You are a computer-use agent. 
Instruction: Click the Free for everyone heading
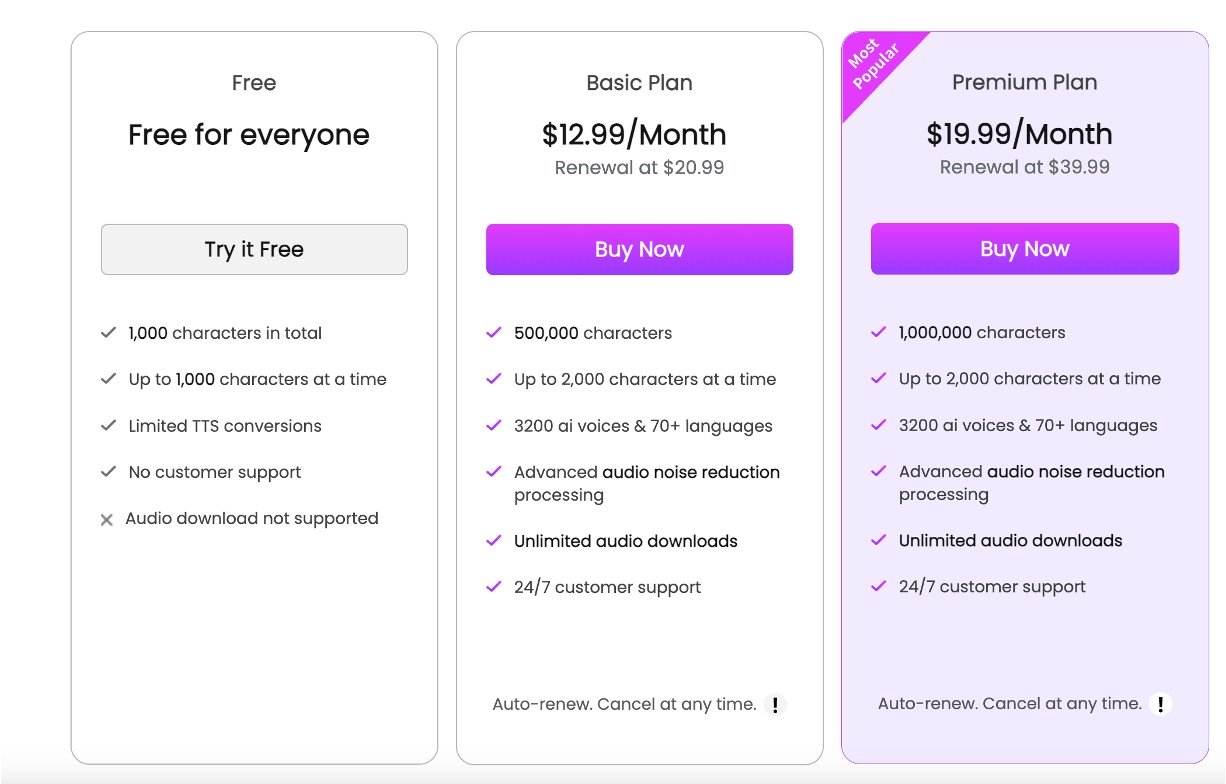click(x=249, y=135)
